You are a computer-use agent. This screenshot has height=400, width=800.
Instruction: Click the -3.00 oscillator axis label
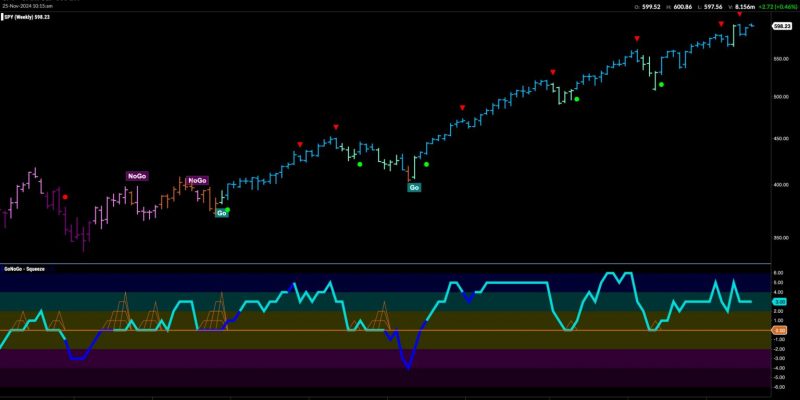[780, 359]
